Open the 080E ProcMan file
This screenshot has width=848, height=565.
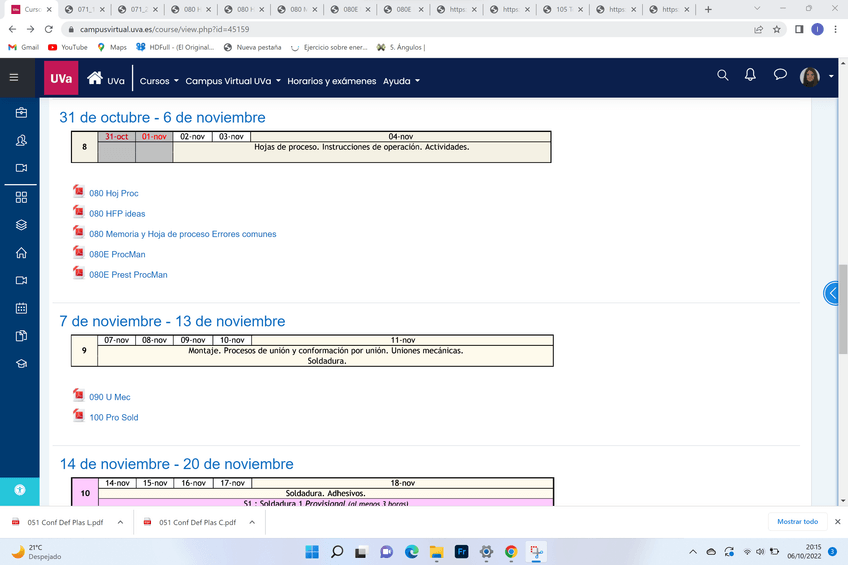pos(117,254)
